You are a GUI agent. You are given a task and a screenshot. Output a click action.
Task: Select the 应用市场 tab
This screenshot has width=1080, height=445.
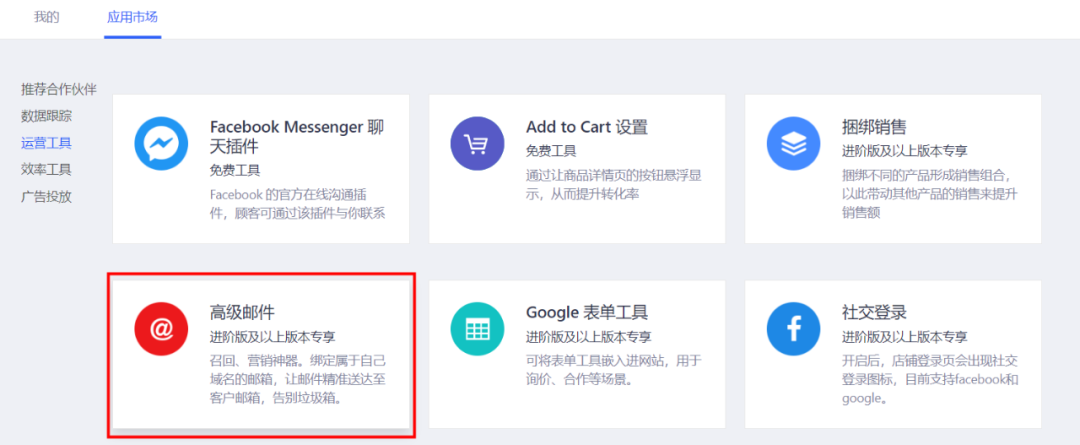(133, 17)
